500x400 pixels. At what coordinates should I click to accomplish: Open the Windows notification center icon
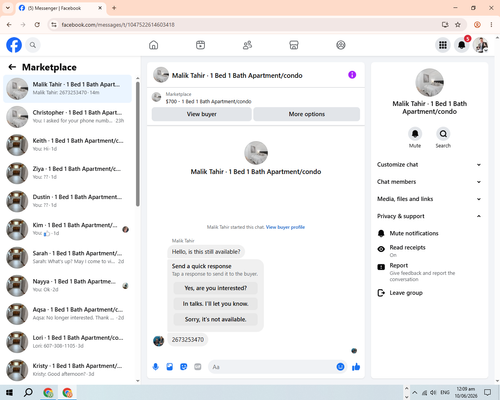point(487,393)
